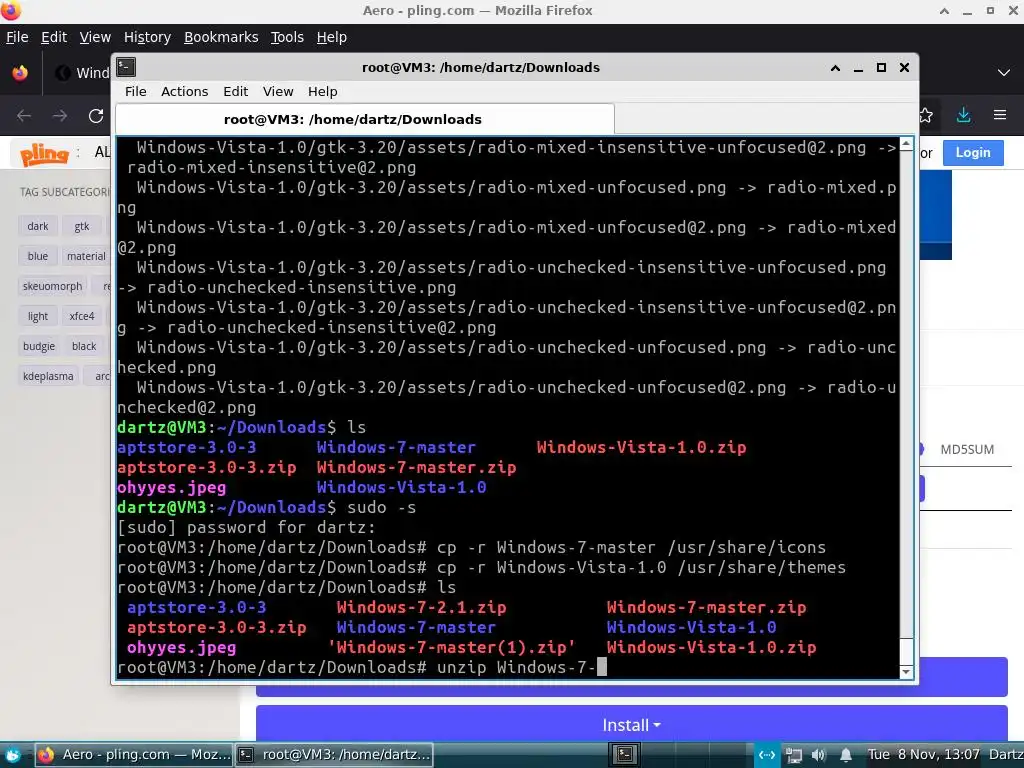Open the terminal Edit menu

point(235,91)
